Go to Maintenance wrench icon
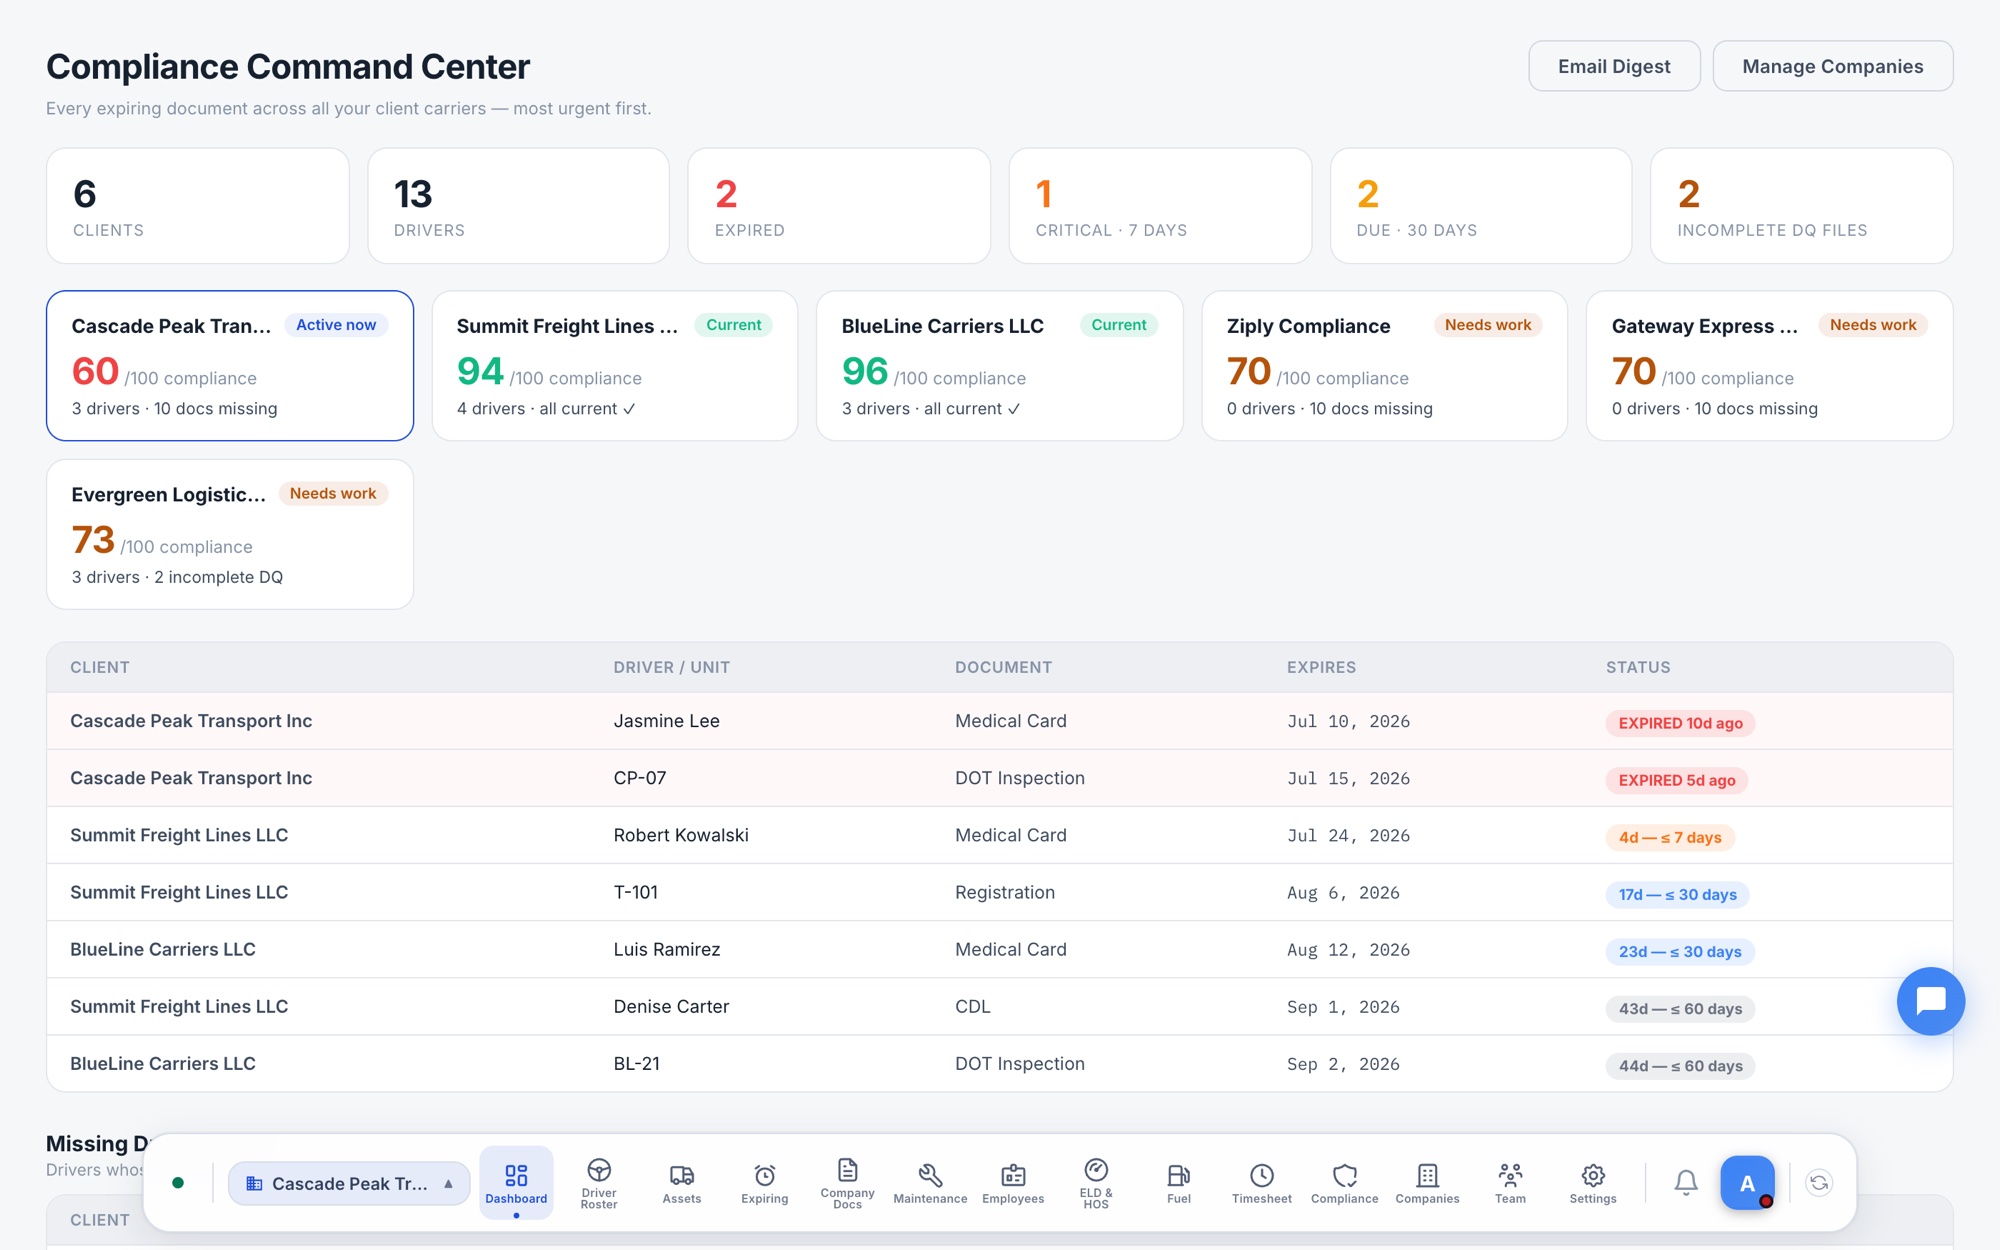This screenshot has height=1250, width=2000. click(x=930, y=1175)
